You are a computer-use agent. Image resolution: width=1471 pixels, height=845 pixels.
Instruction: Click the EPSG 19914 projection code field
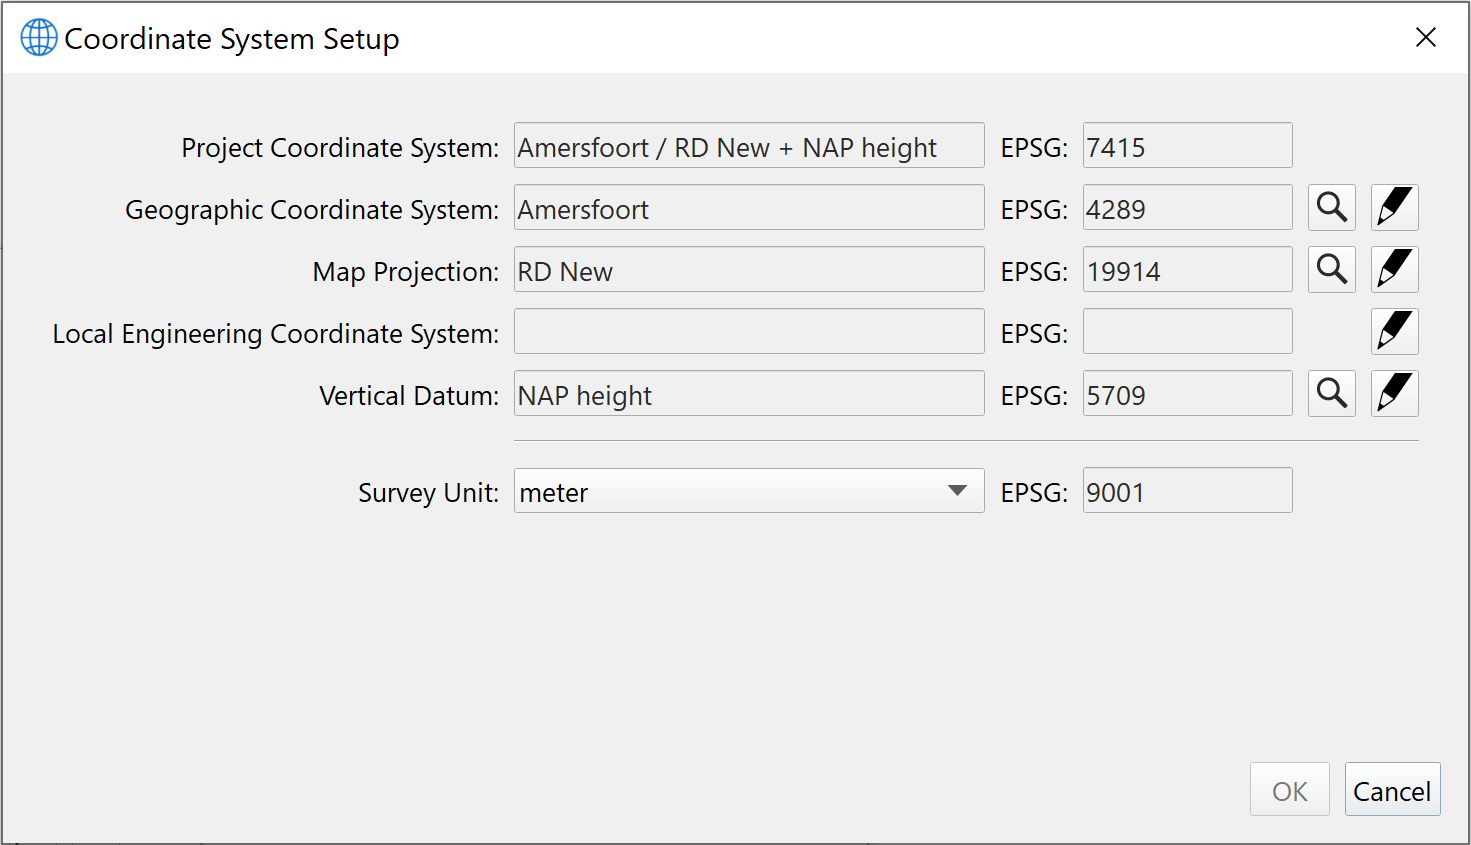click(x=1186, y=269)
